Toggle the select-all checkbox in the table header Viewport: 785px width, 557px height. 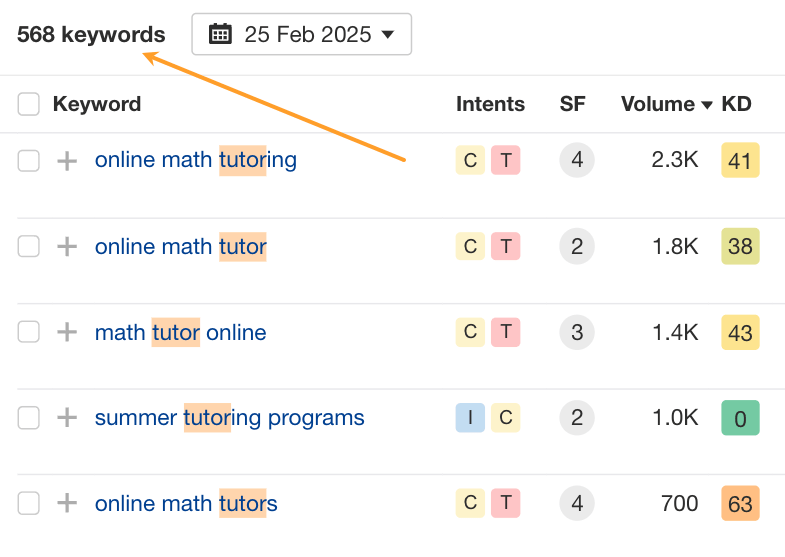coord(29,104)
